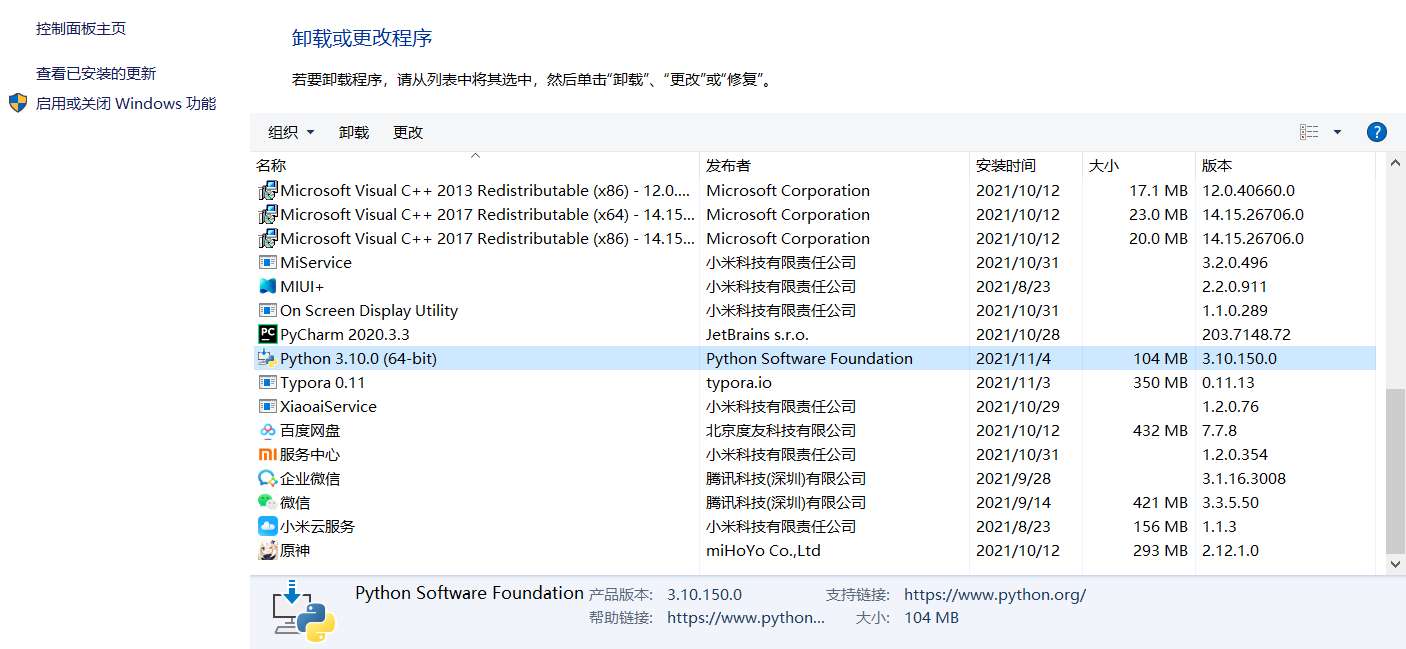Open help with the blue question mark icon
The image size is (1406, 649).
[1376, 132]
